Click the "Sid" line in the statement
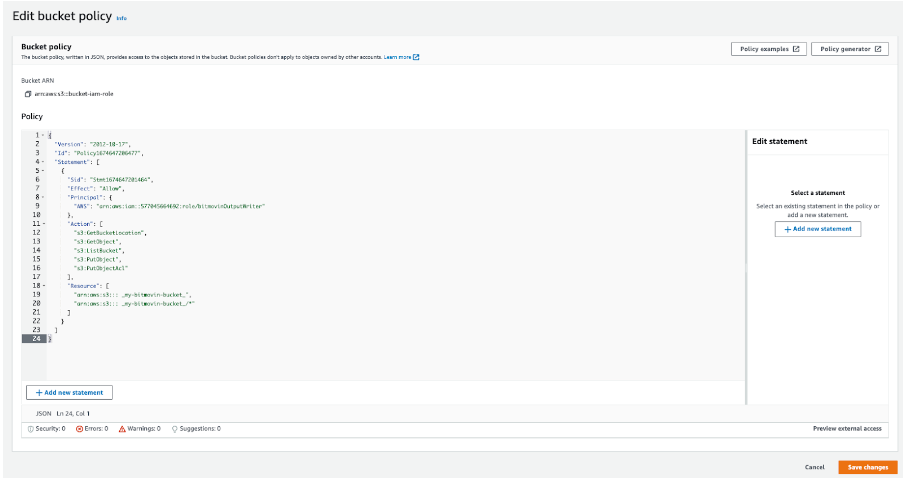This screenshot has width=903, height=478. click(x=111, y=180)
